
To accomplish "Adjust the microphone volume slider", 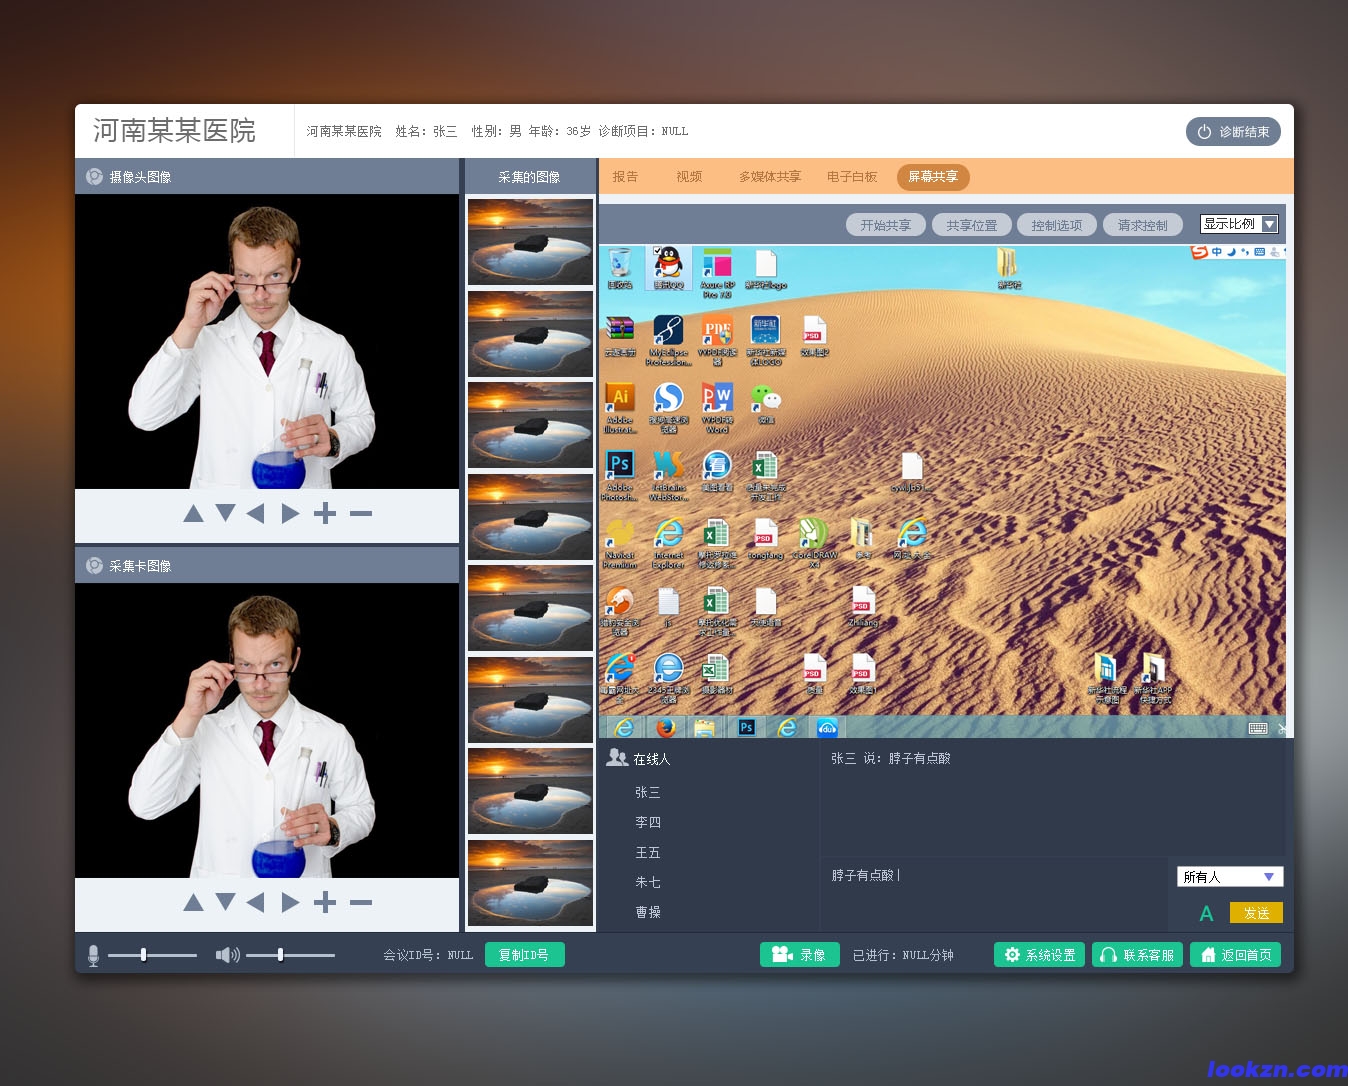I will coord(144,955).
